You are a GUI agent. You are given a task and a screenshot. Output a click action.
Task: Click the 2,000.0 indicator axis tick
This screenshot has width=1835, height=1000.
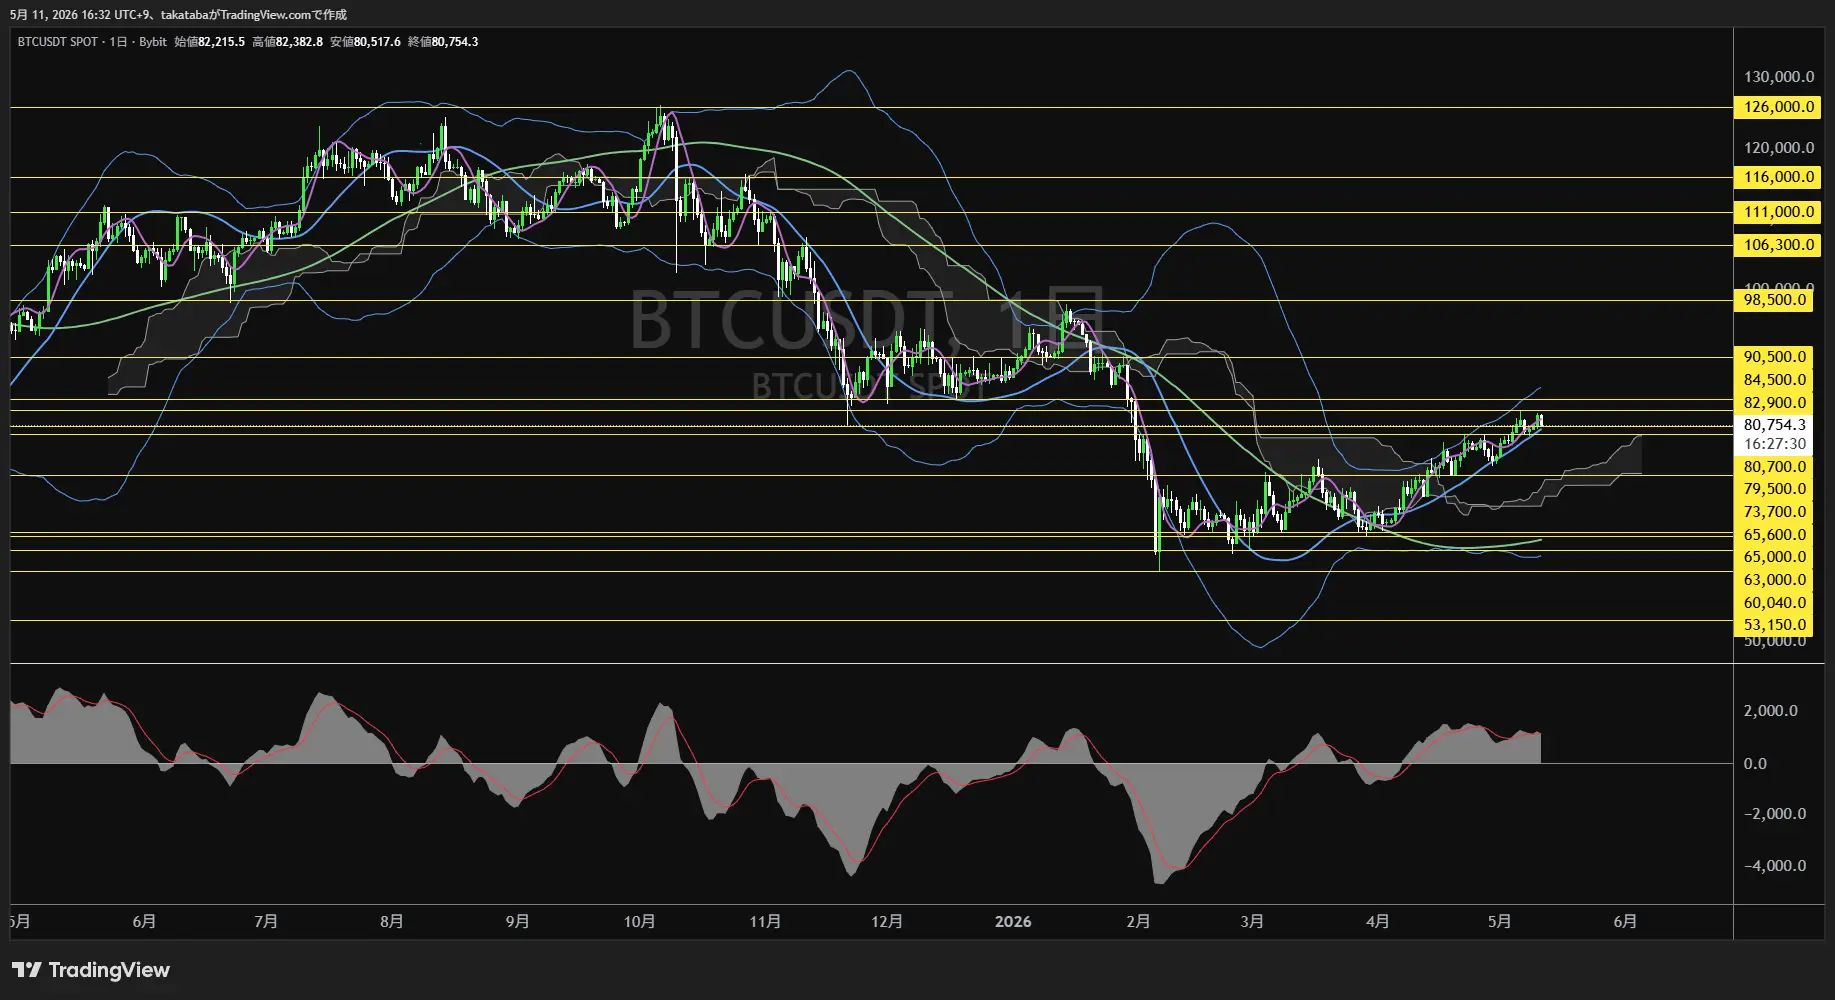[x=1770, y=711]
